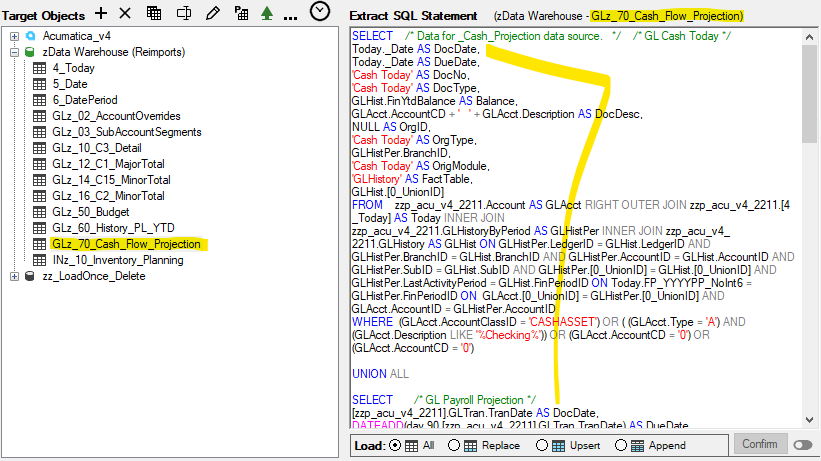
Task: Click the X delete icon in toolbar
Action: pos(125,13)
